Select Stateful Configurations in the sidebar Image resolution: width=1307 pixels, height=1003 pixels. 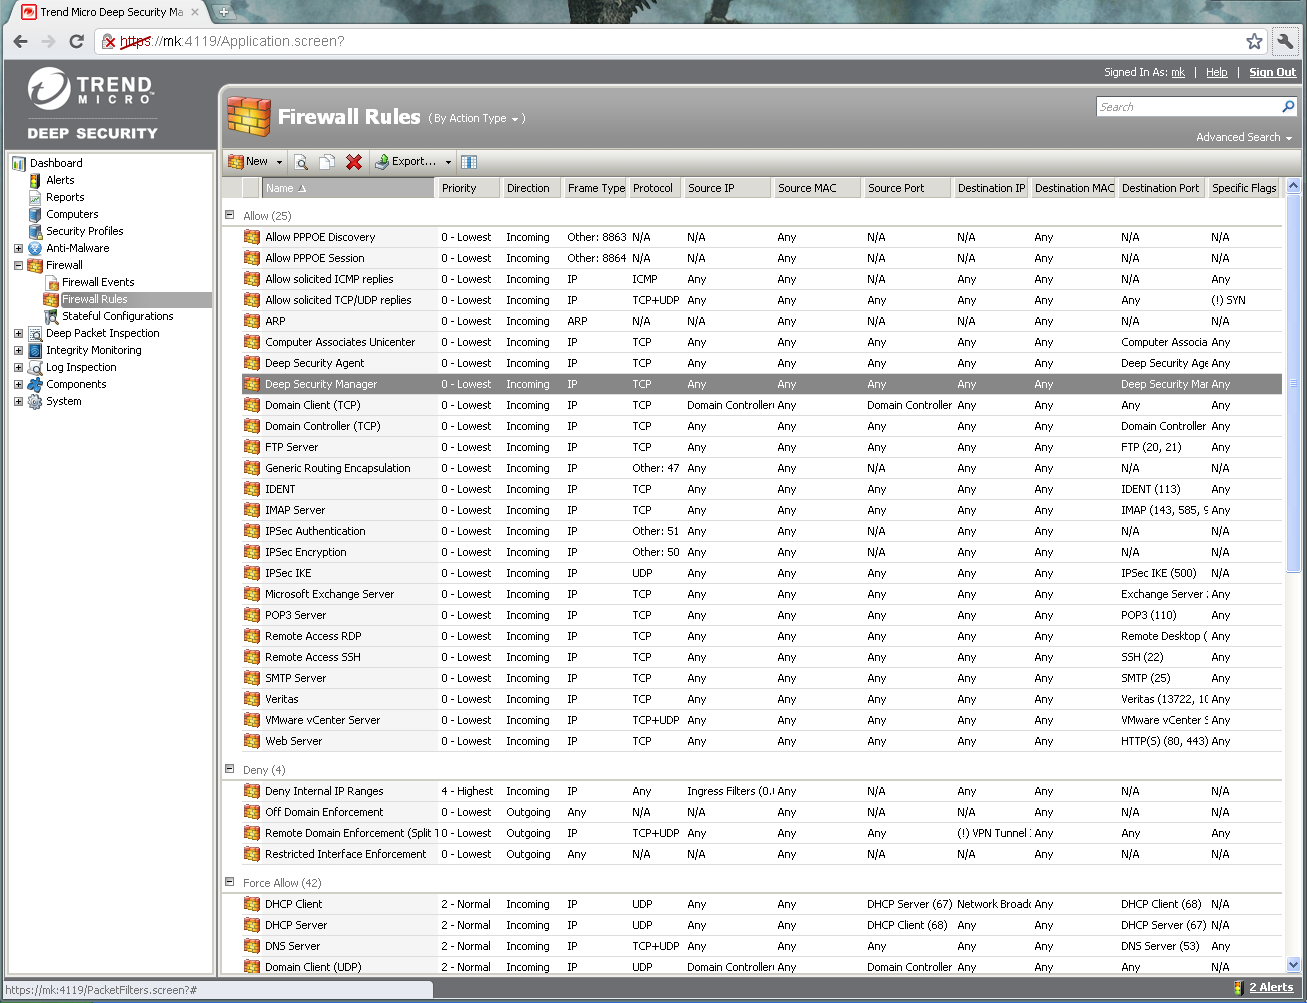click(117, 316)
